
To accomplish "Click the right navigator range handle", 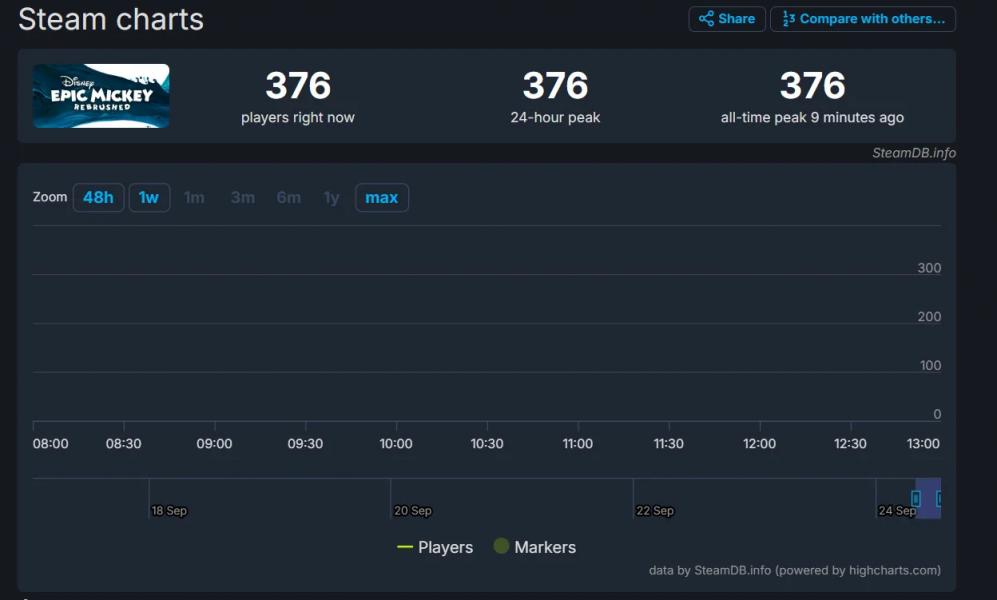I will click(x=939, y=499).
